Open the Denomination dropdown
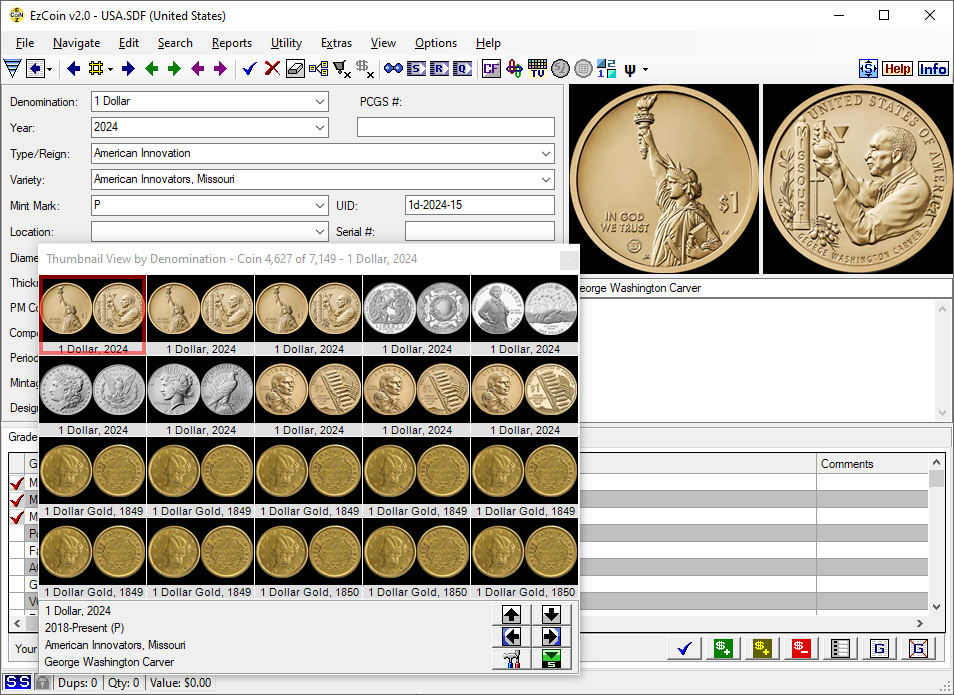This screenshot has width=954, height=695. [319, 101]
